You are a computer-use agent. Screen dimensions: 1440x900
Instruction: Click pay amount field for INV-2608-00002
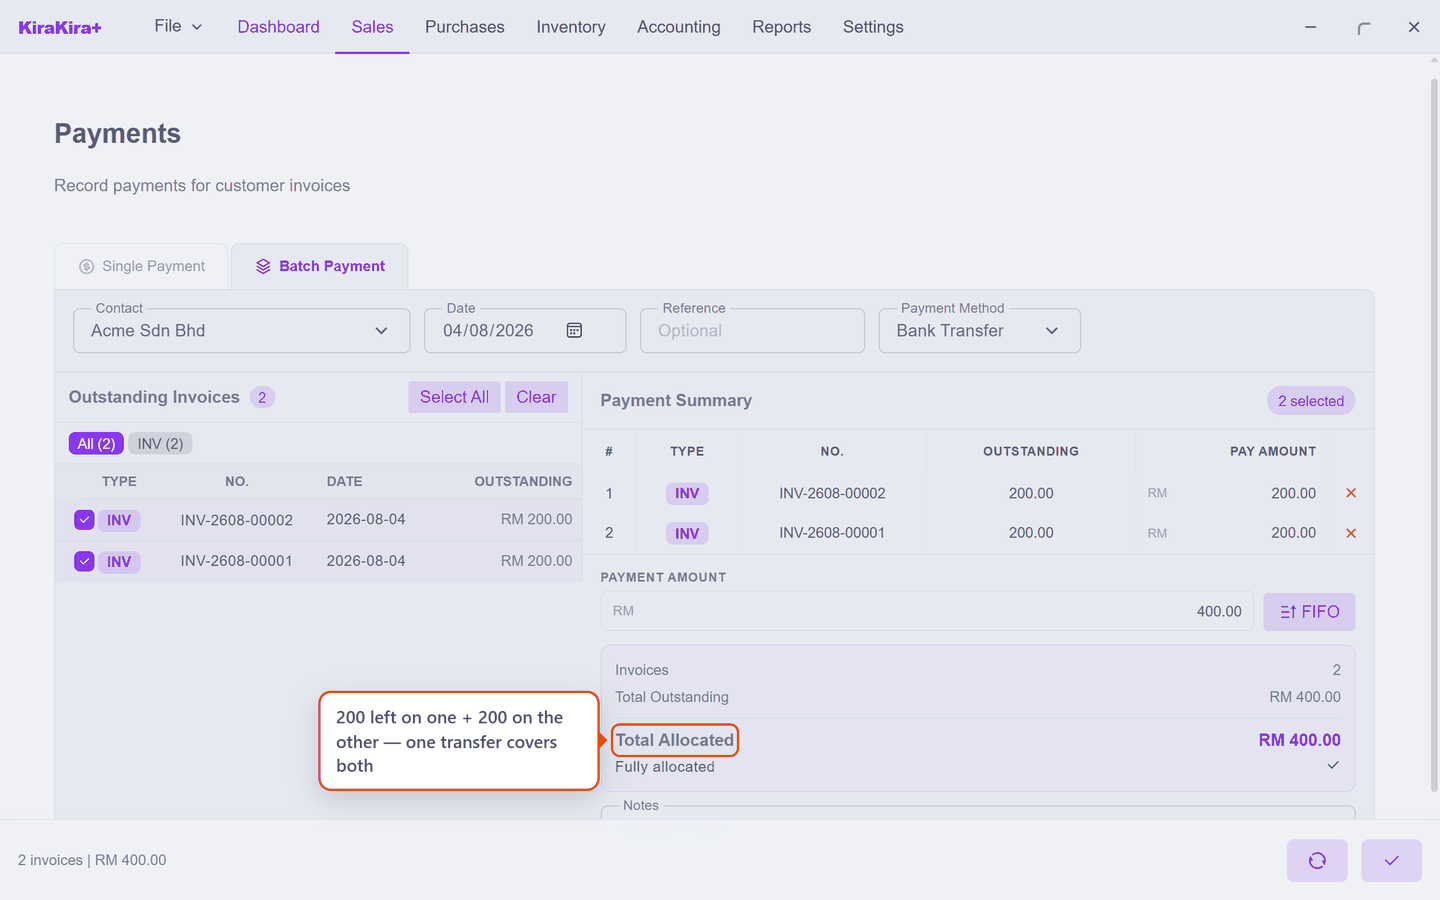click(1232, 493)
